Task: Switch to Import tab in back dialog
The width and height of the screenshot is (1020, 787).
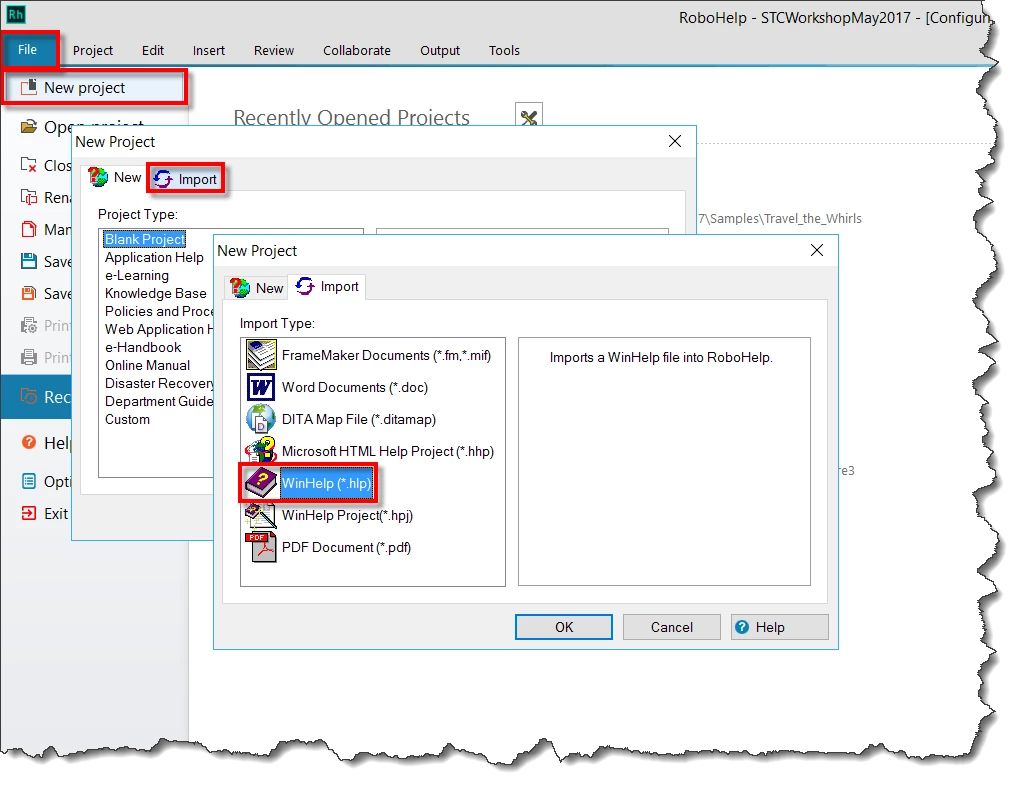Action: [185, 179]
